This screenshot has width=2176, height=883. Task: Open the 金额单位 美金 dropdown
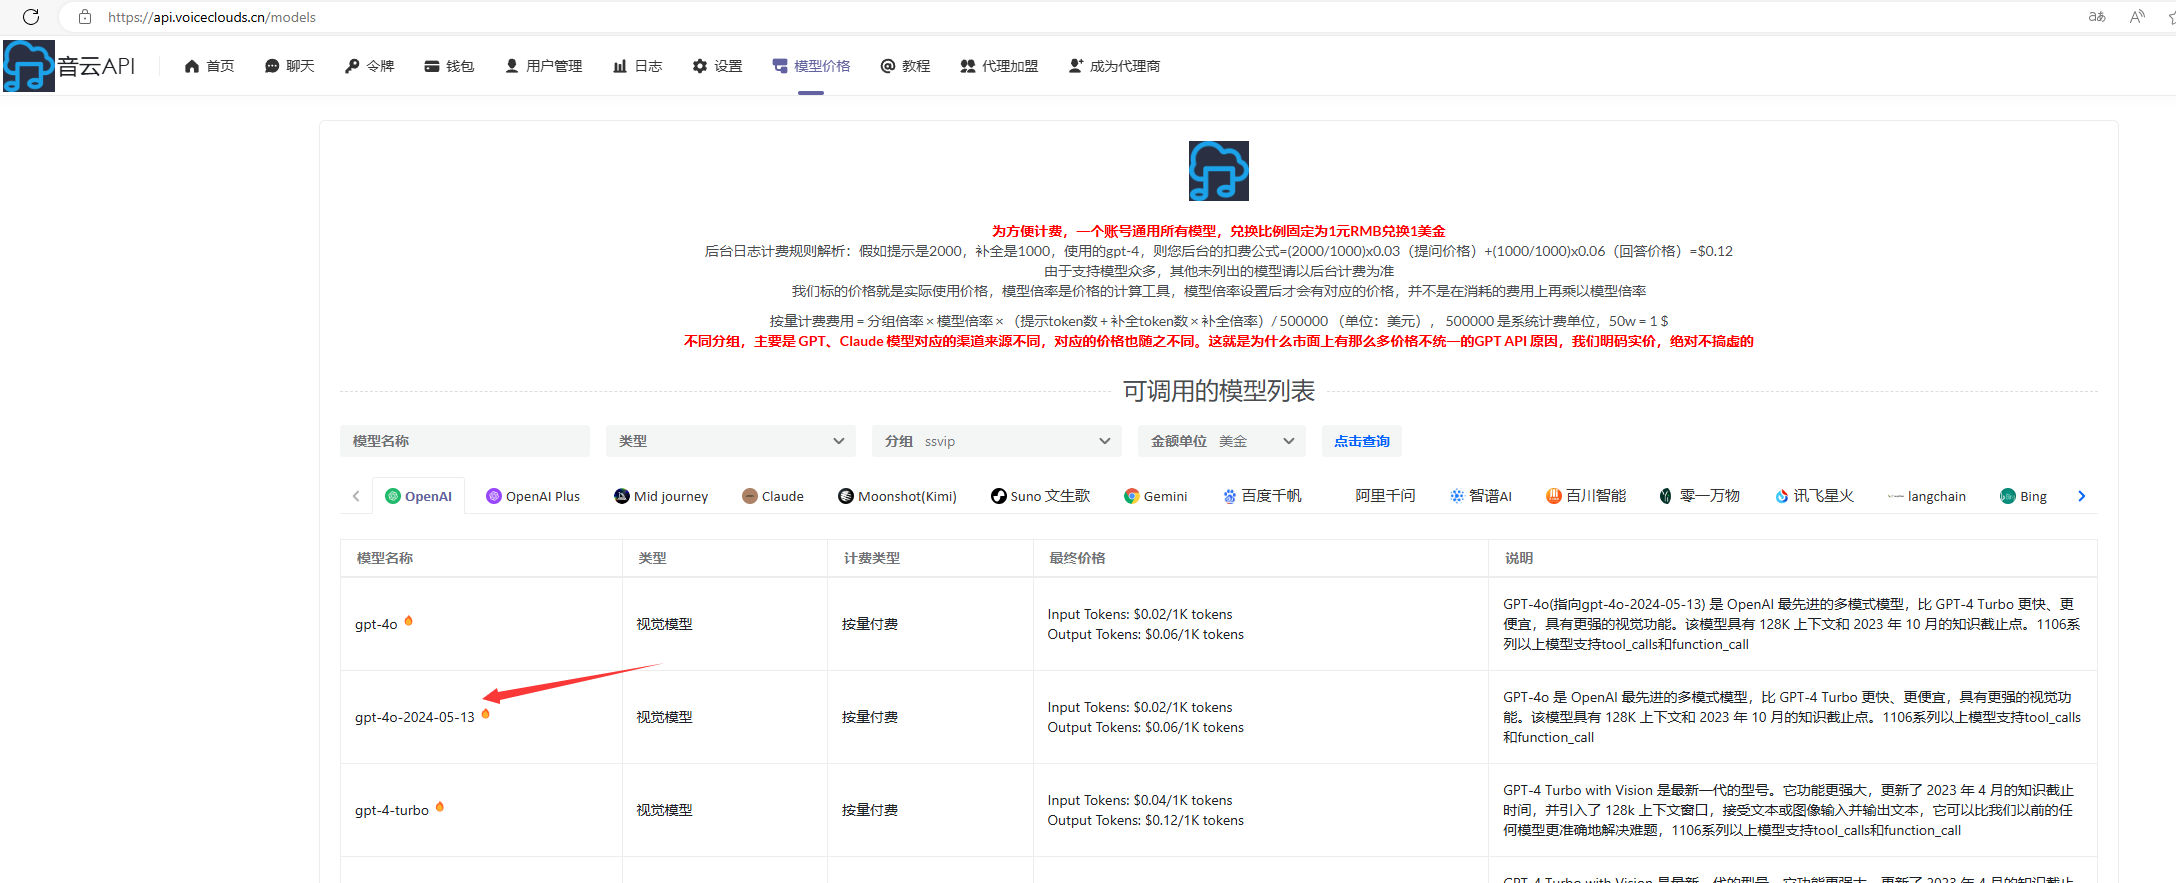coord(1222,441)
